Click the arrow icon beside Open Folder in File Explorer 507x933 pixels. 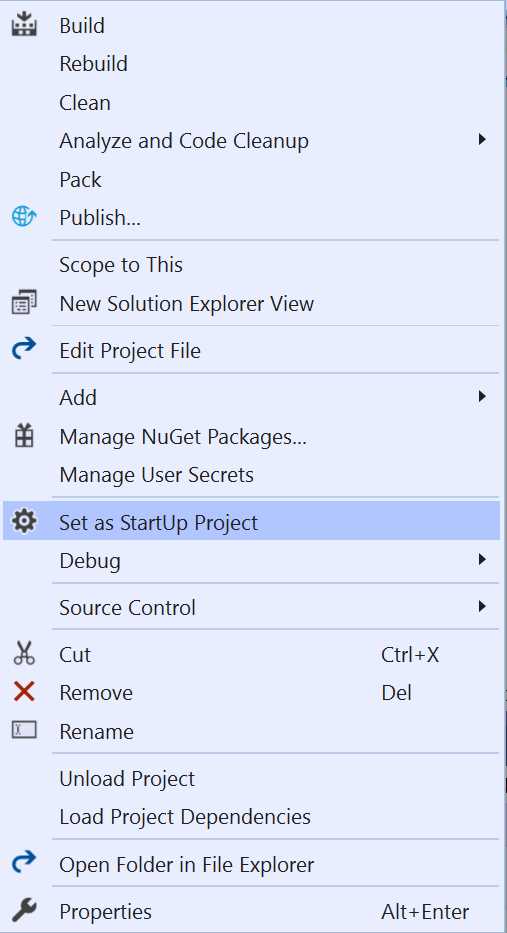click(24, 862)
